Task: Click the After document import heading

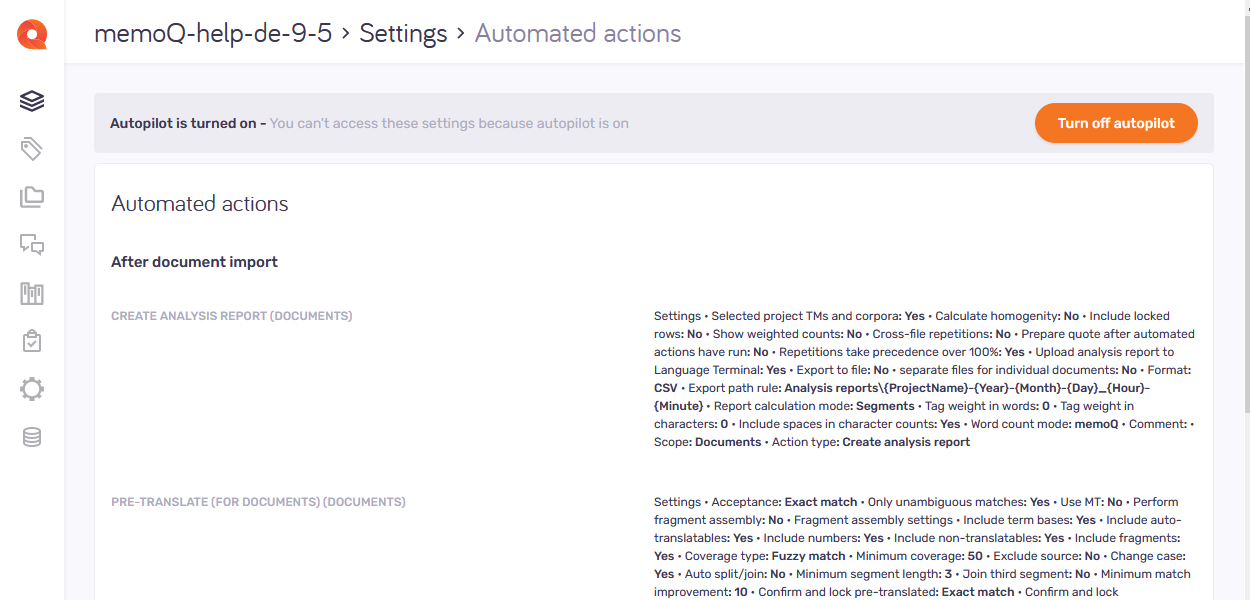Action: (x=194, y=262)
